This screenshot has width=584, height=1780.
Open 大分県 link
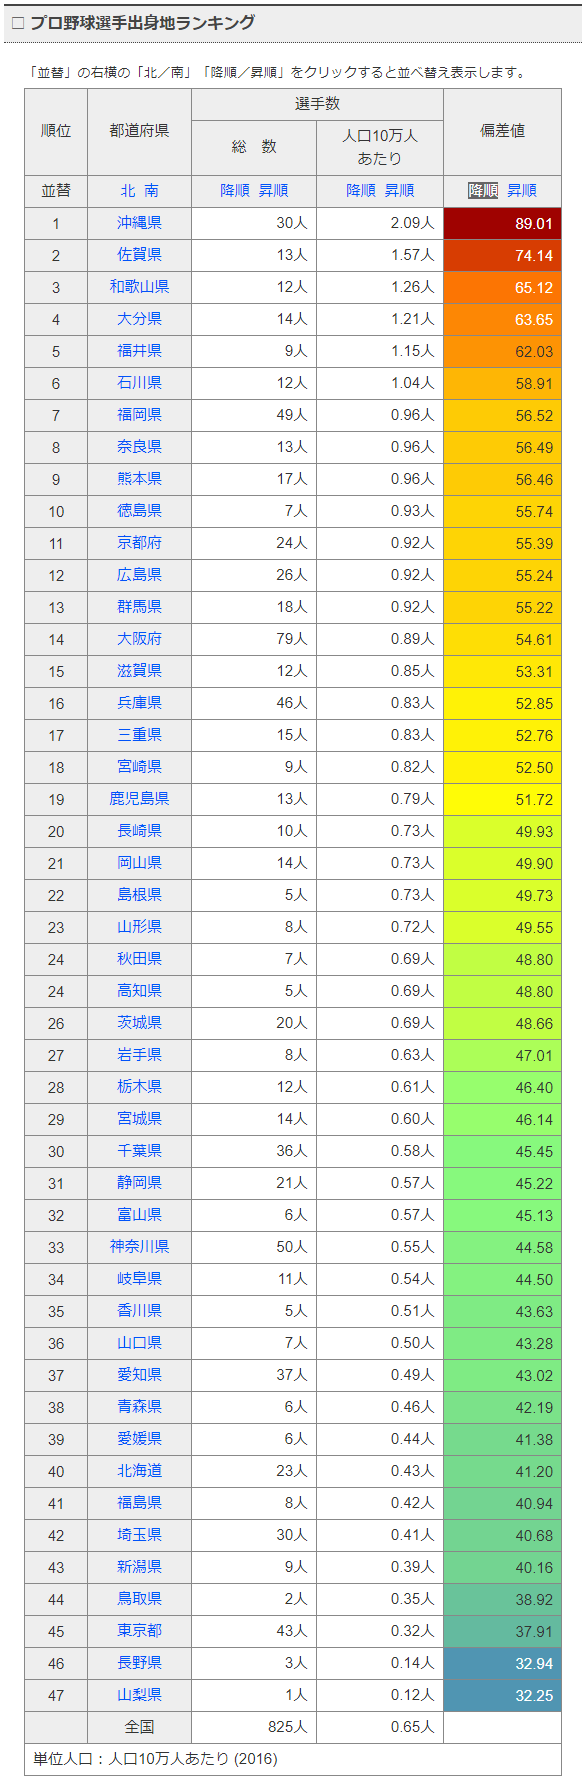139,319
